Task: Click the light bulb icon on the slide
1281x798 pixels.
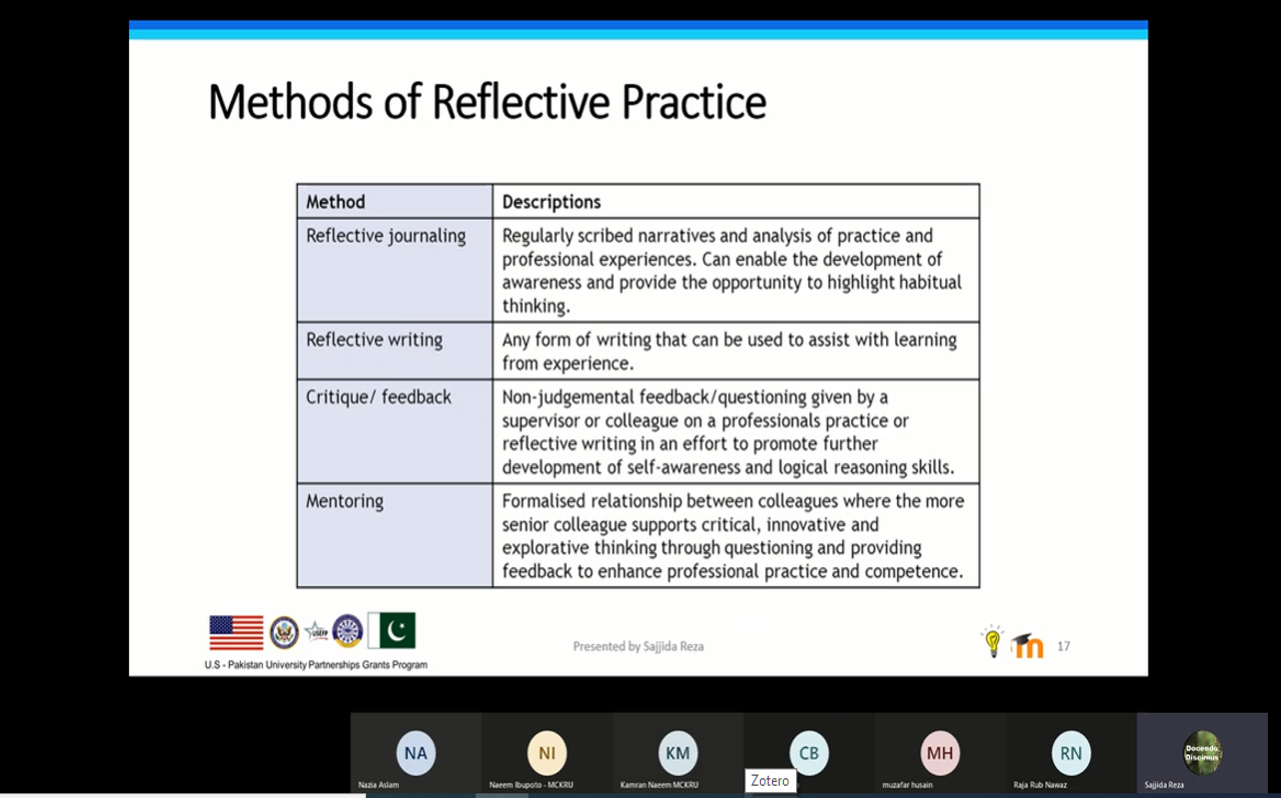Action: tap(993, 641)
